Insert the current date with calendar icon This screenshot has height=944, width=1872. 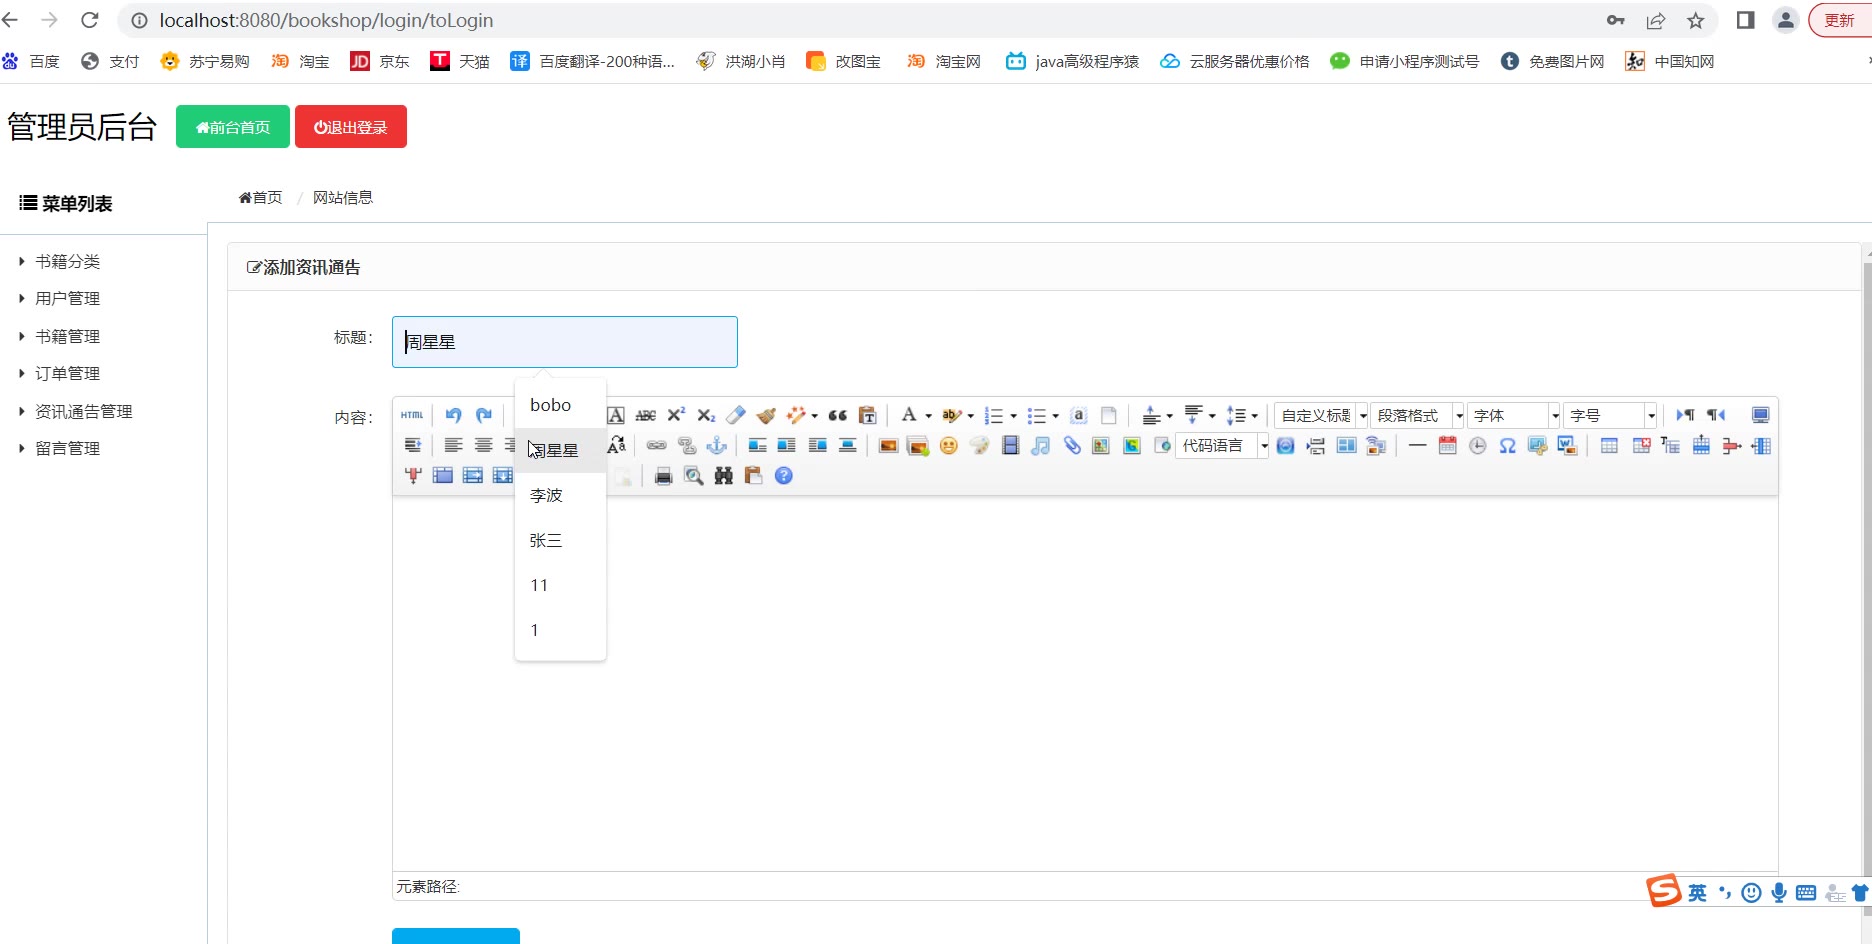point(1447,445)
